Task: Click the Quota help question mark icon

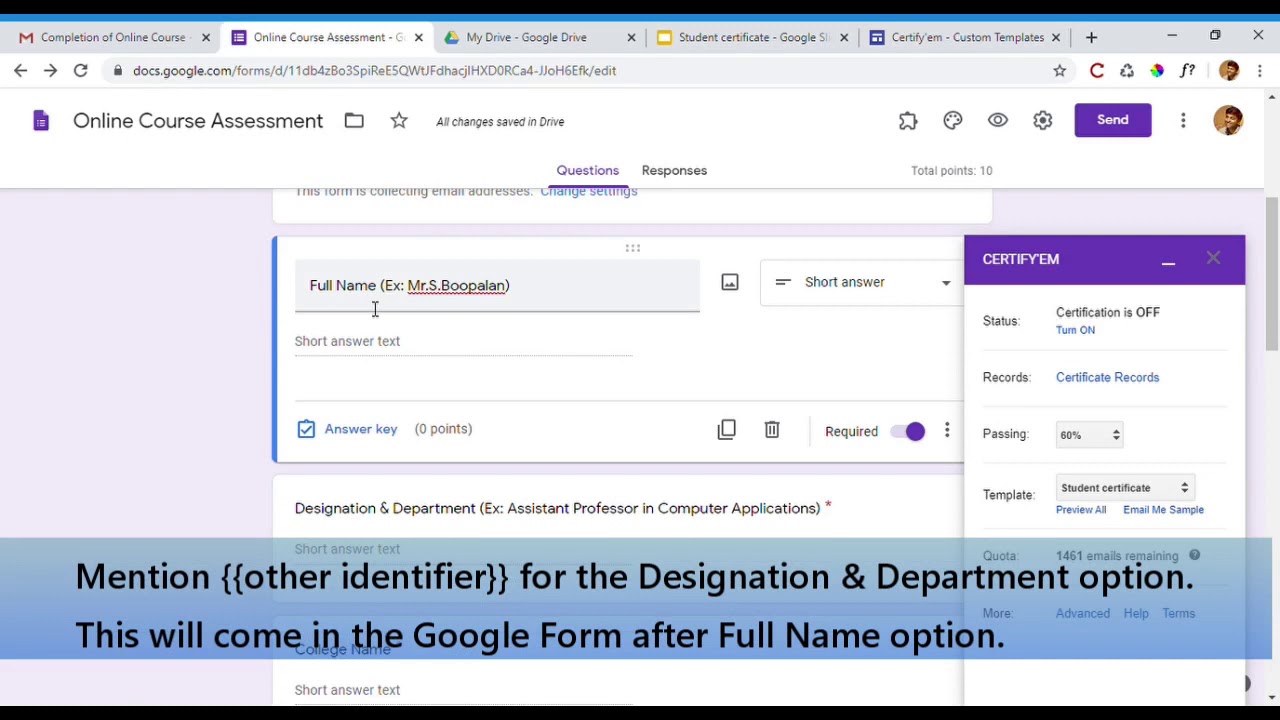Action: point(1194,556)
